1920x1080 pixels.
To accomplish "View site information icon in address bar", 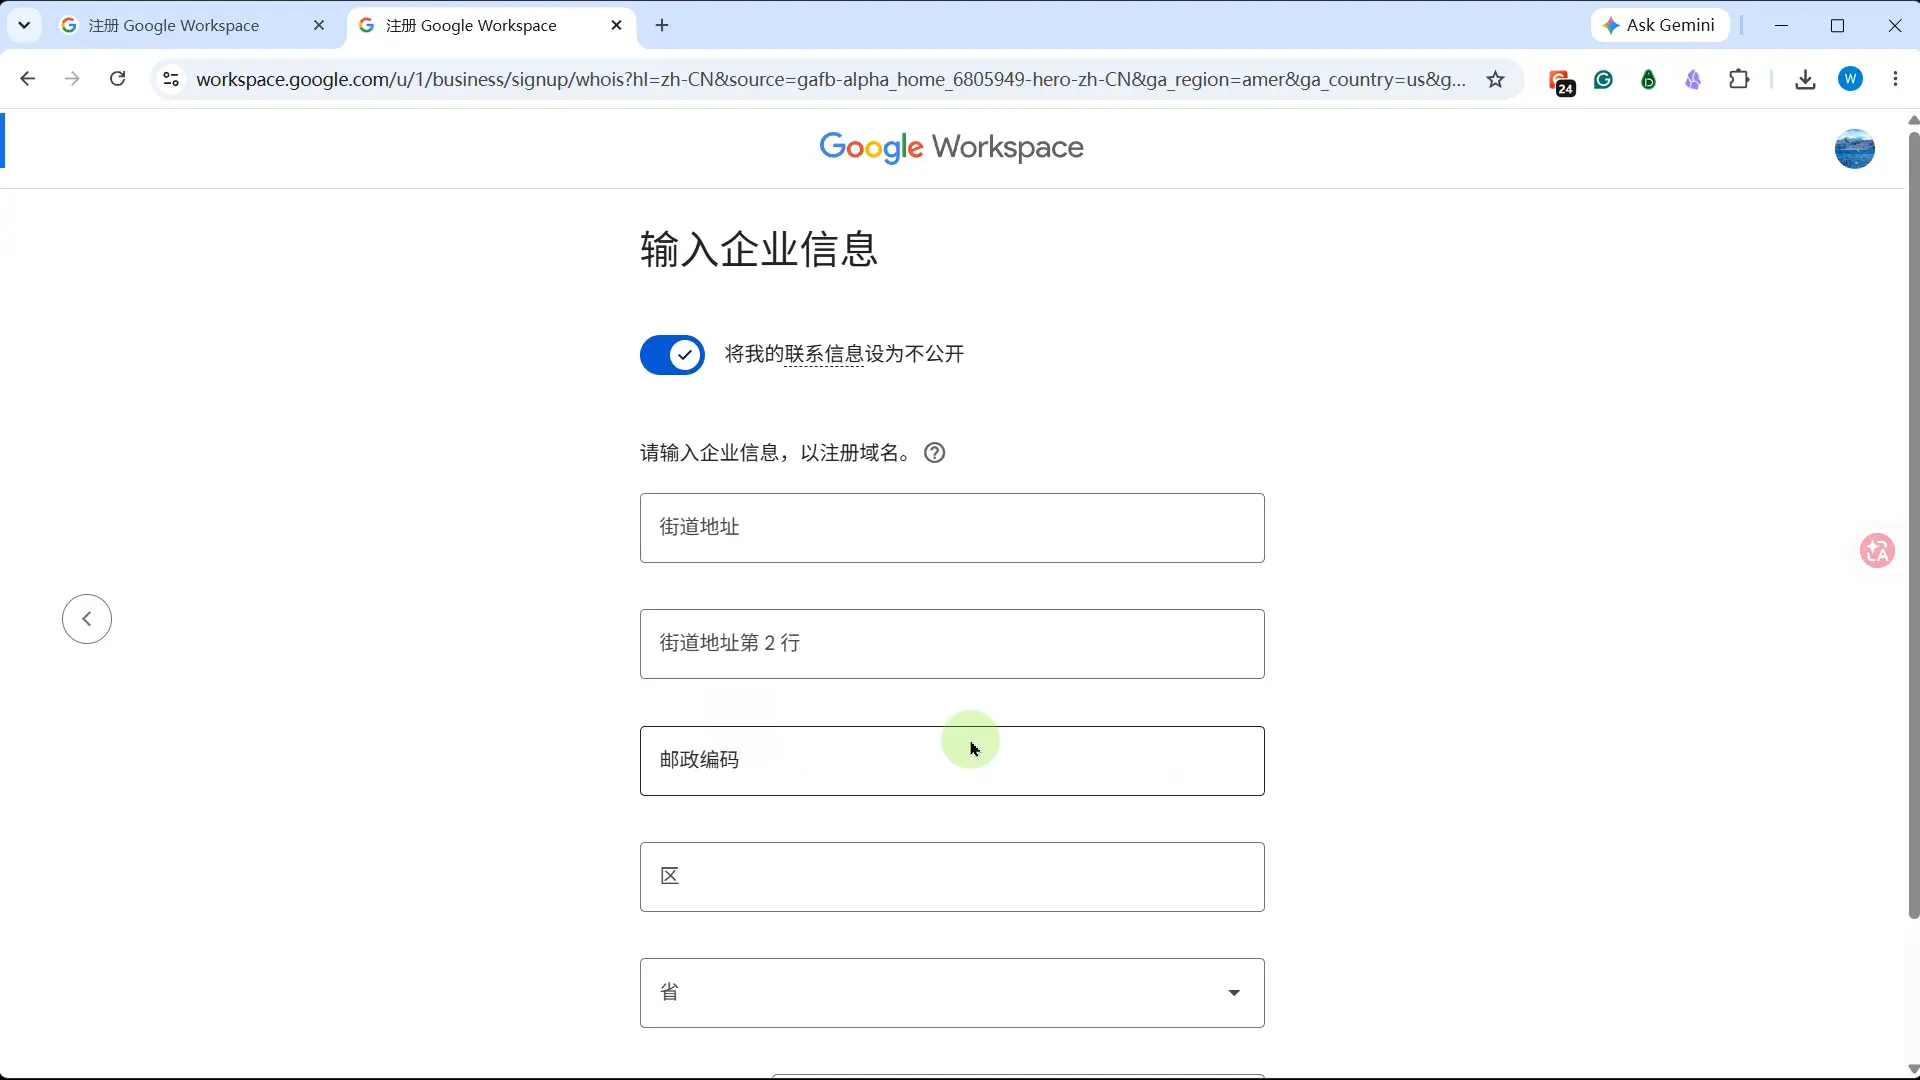I will click(171, 79).
